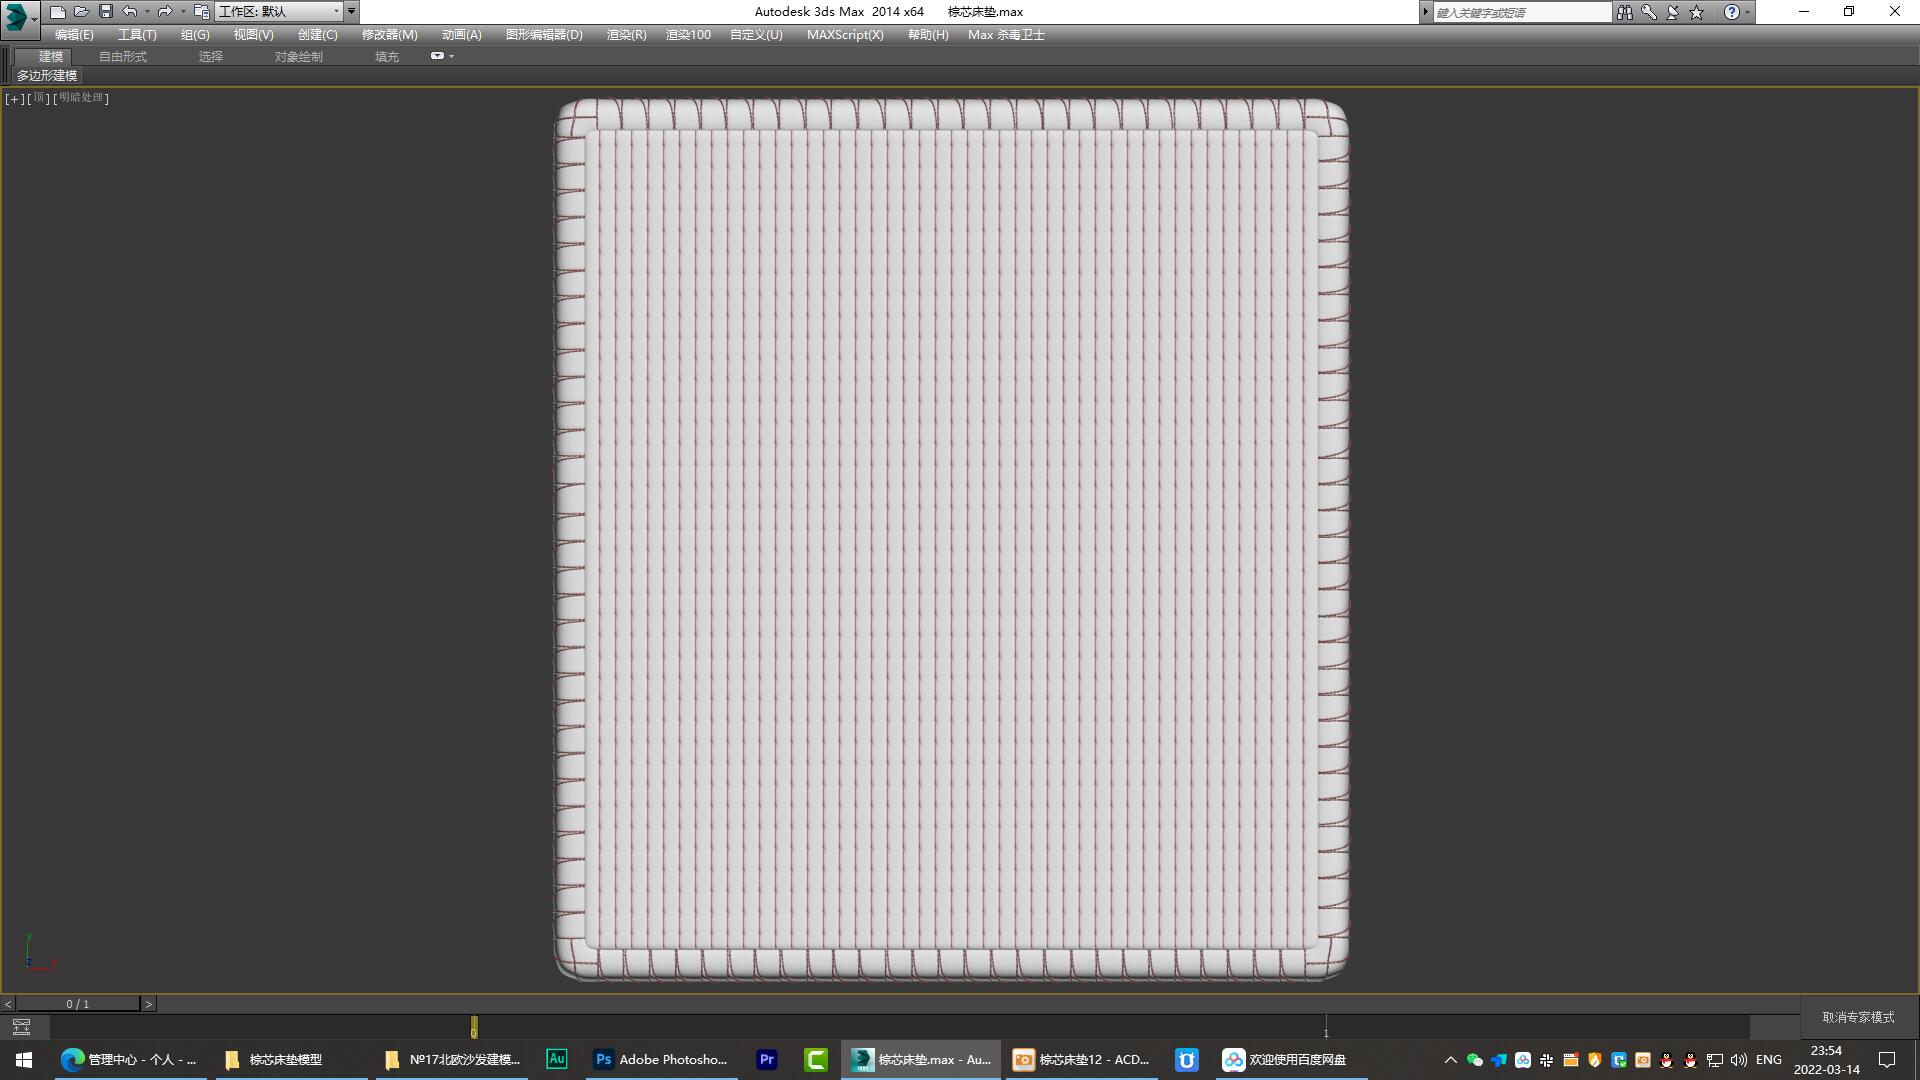Save the file with the floppy icon
Image resolution: width=1920 pixels, height=1080 pixels.
(x=105, y=12)
